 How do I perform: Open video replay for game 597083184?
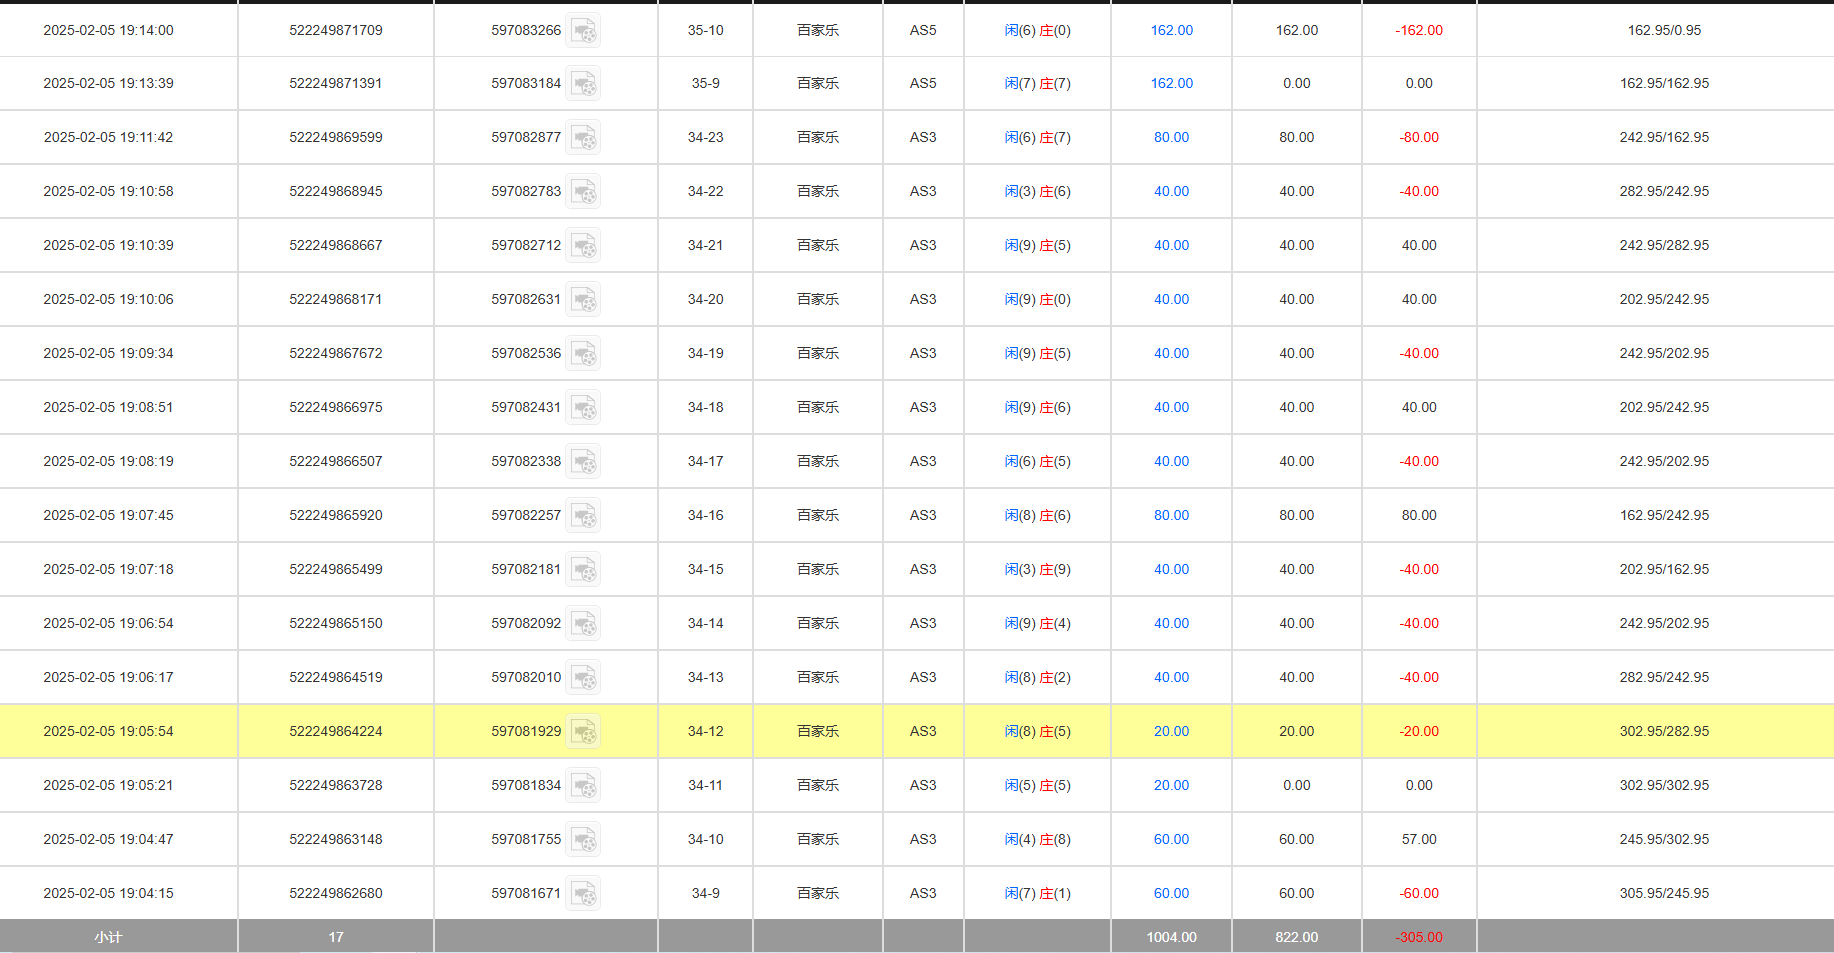tap(585, 83)
